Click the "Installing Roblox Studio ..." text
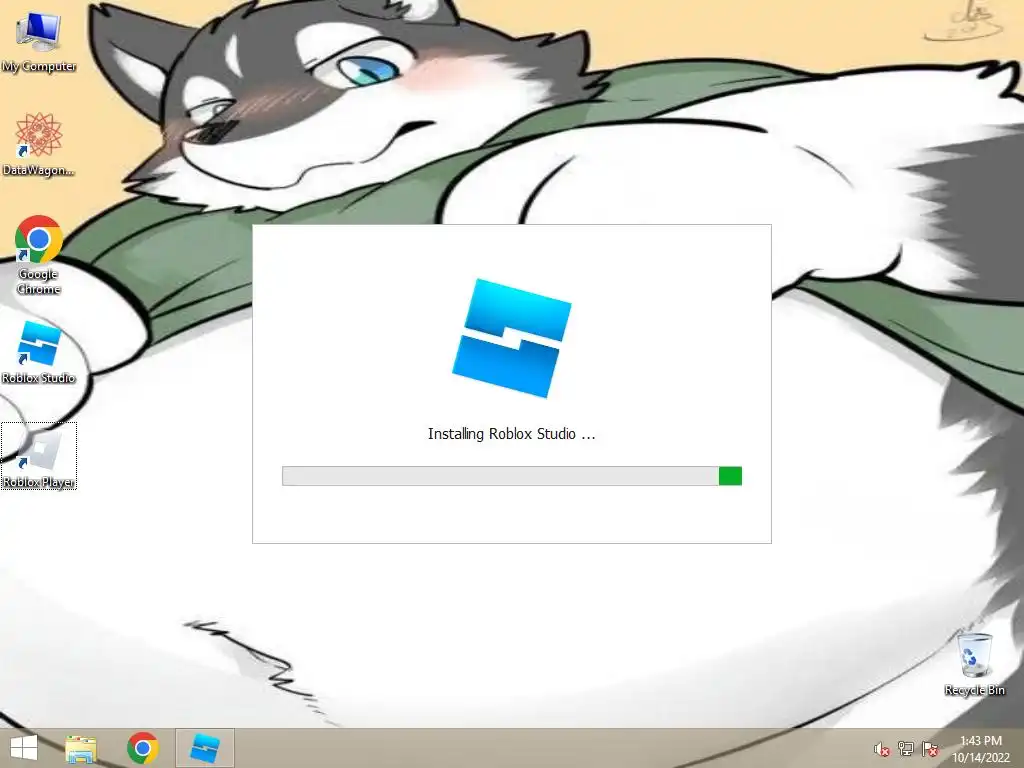This screenshot has width=1024, height=768. tap(511, 434)
